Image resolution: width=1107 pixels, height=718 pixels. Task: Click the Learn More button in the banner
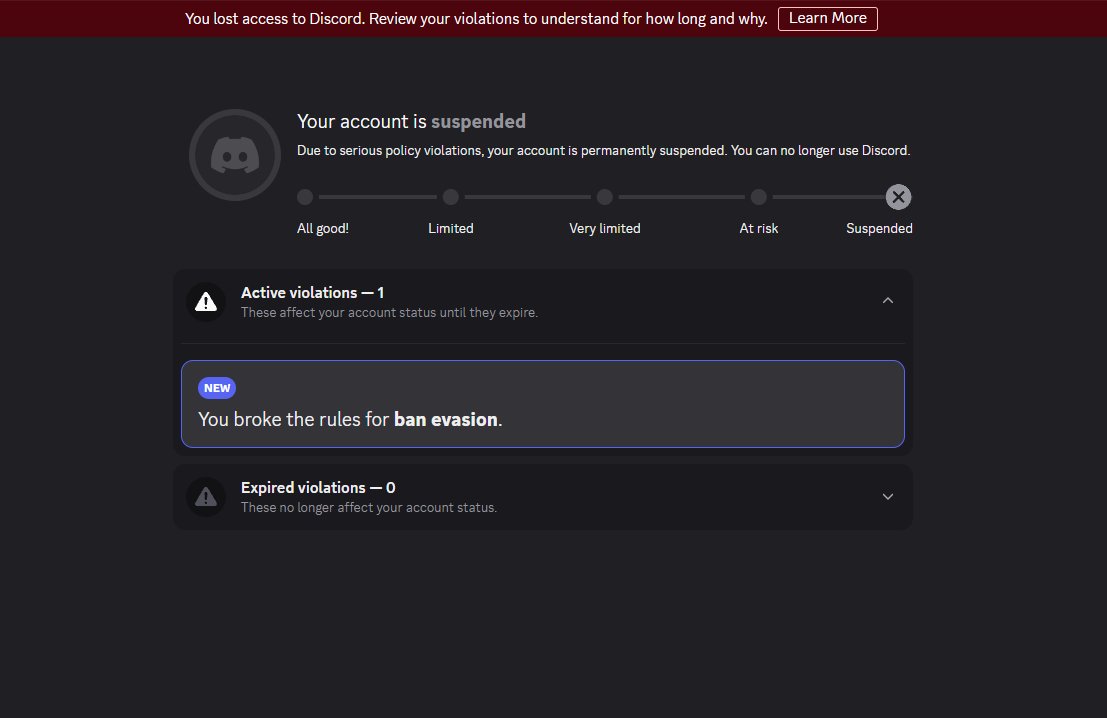click(x=827, y=18)
